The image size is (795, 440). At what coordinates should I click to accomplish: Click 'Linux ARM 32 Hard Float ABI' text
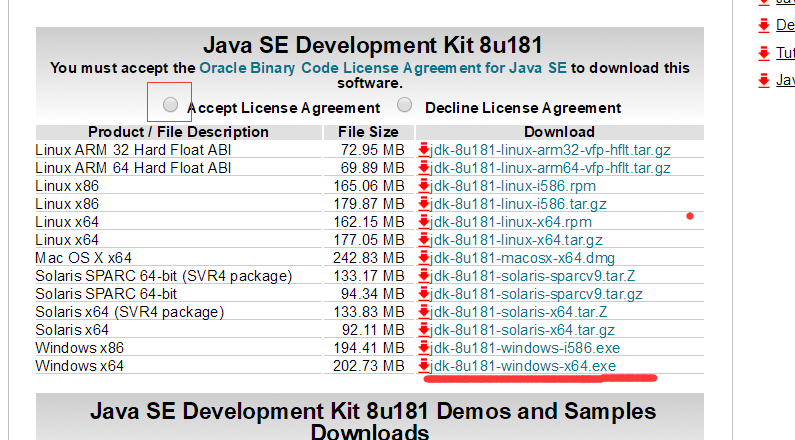coord(133,150)
